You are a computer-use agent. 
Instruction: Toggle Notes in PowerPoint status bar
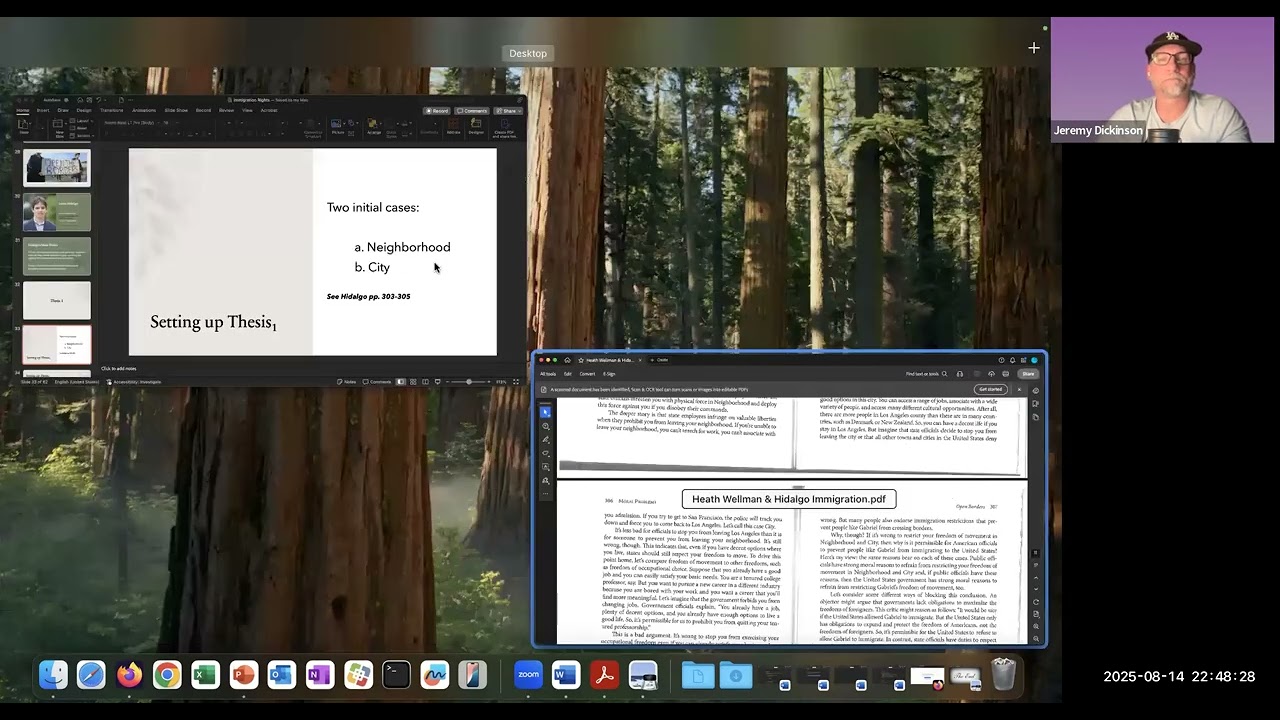coord(347,381)
